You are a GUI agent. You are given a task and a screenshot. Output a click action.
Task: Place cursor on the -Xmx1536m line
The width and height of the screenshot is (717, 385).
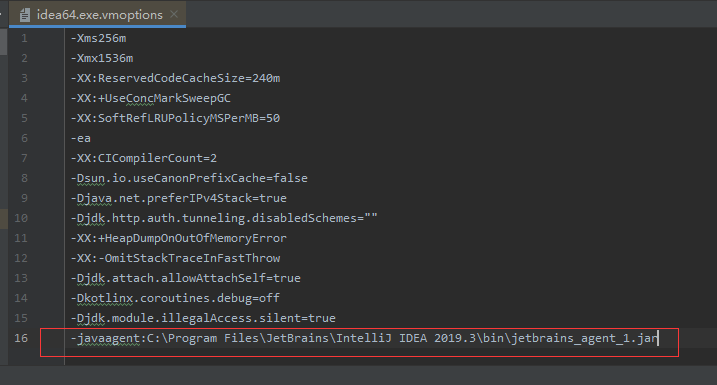click(102, 59)
